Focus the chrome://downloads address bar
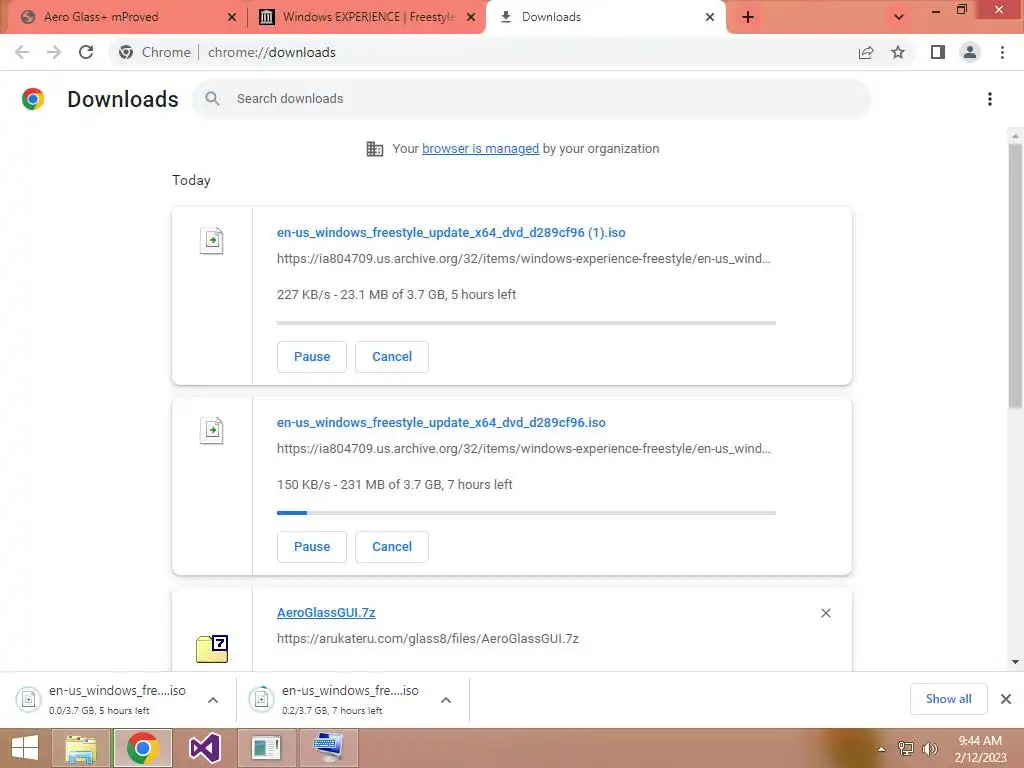Viewport: 1024px width, 768px height. pyautogui.click(x=272, y=52)
